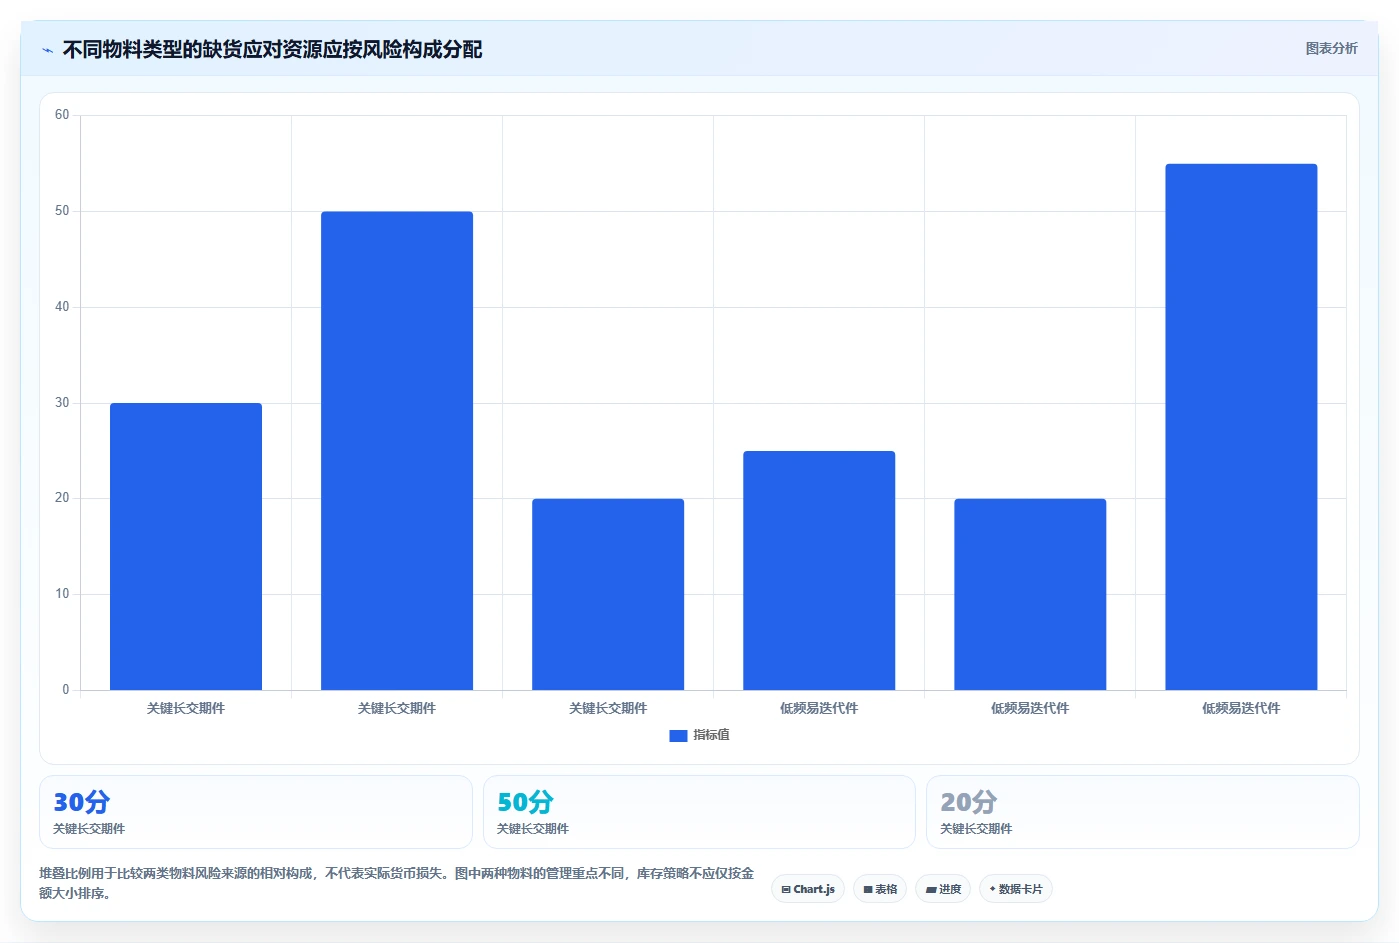Click the 指标值 legend text

click(711, 735)
